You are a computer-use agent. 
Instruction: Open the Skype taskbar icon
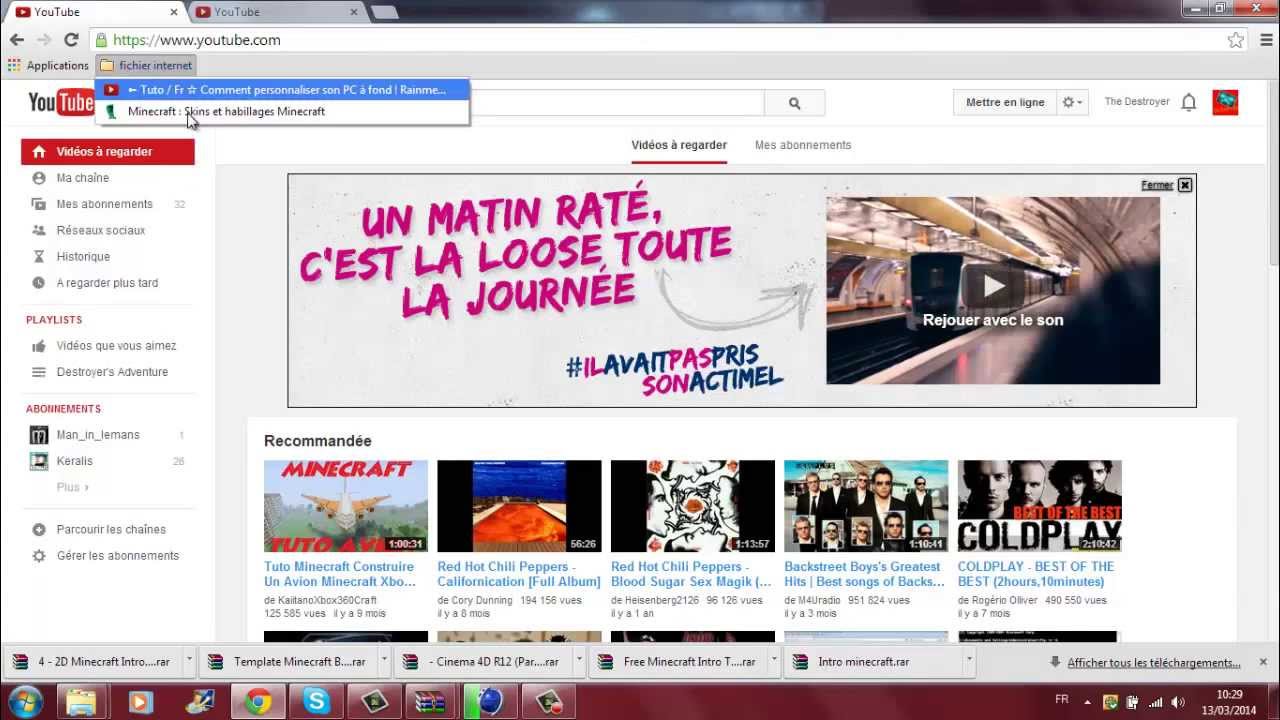pyautogui.click(x=316, y=701)
